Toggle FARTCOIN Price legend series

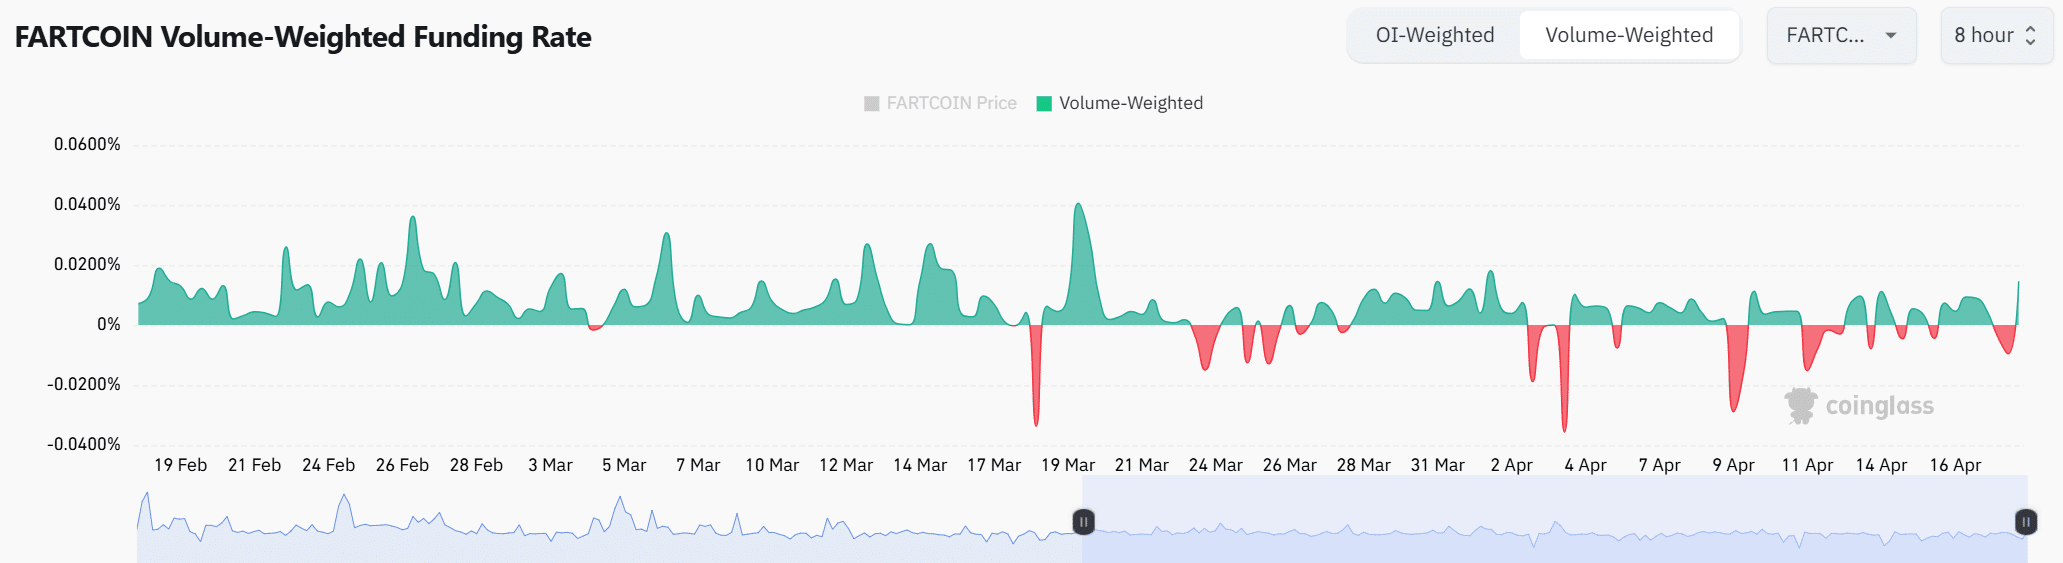point(940,103)
